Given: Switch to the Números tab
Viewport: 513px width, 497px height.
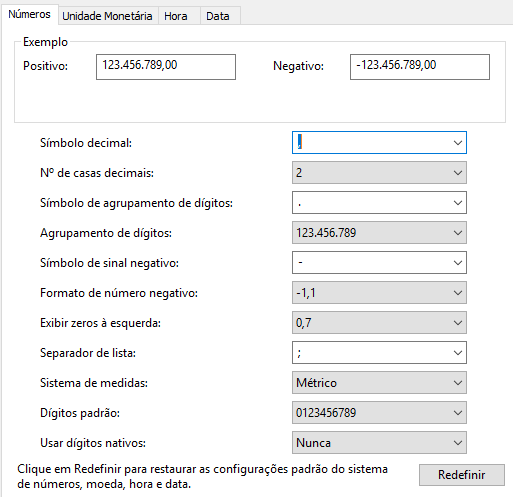Looking at the screenshot, I should point(29,14).
